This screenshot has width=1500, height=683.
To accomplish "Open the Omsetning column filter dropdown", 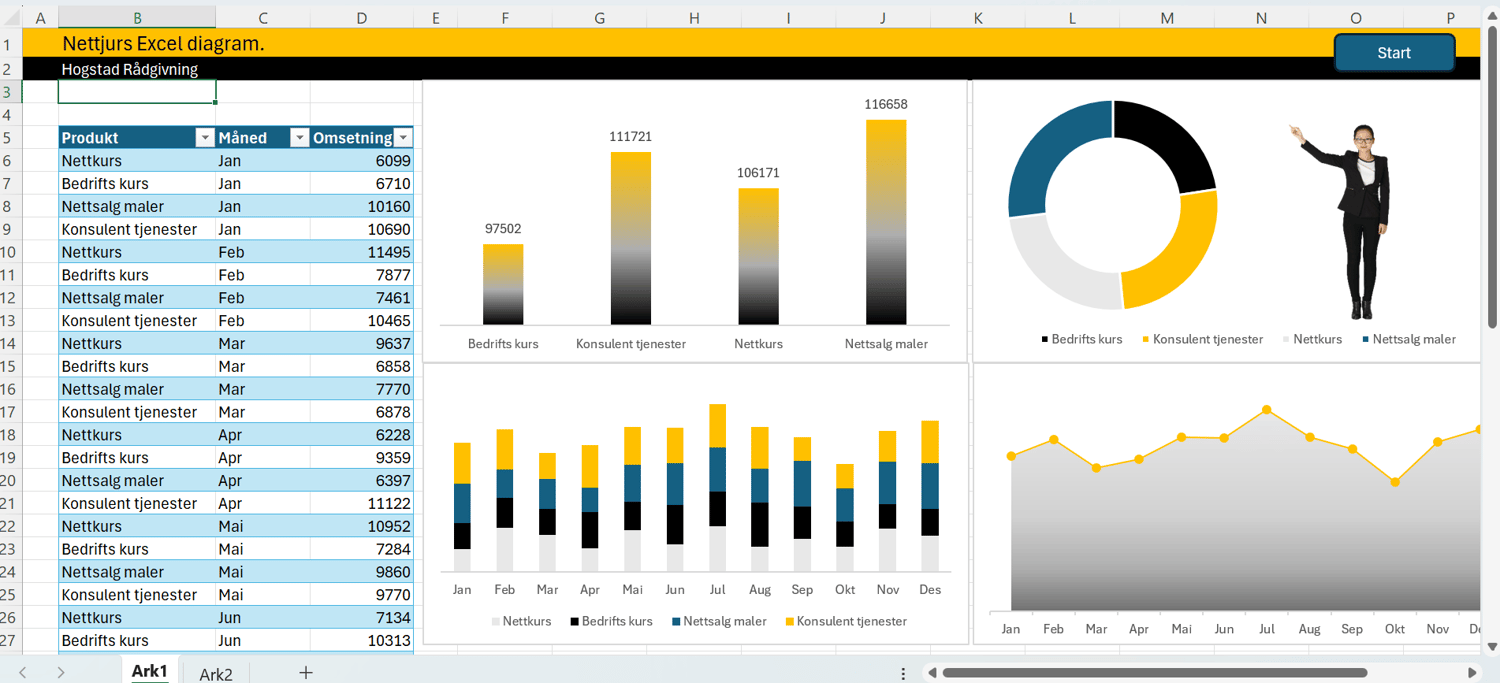I will pyautogui.click(x=403, y=137).
